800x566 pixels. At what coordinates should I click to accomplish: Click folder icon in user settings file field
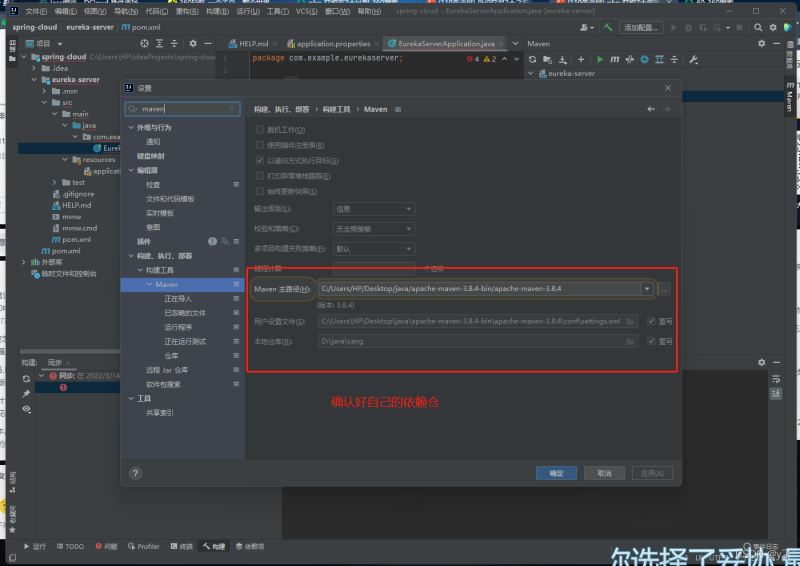point(630,322)
